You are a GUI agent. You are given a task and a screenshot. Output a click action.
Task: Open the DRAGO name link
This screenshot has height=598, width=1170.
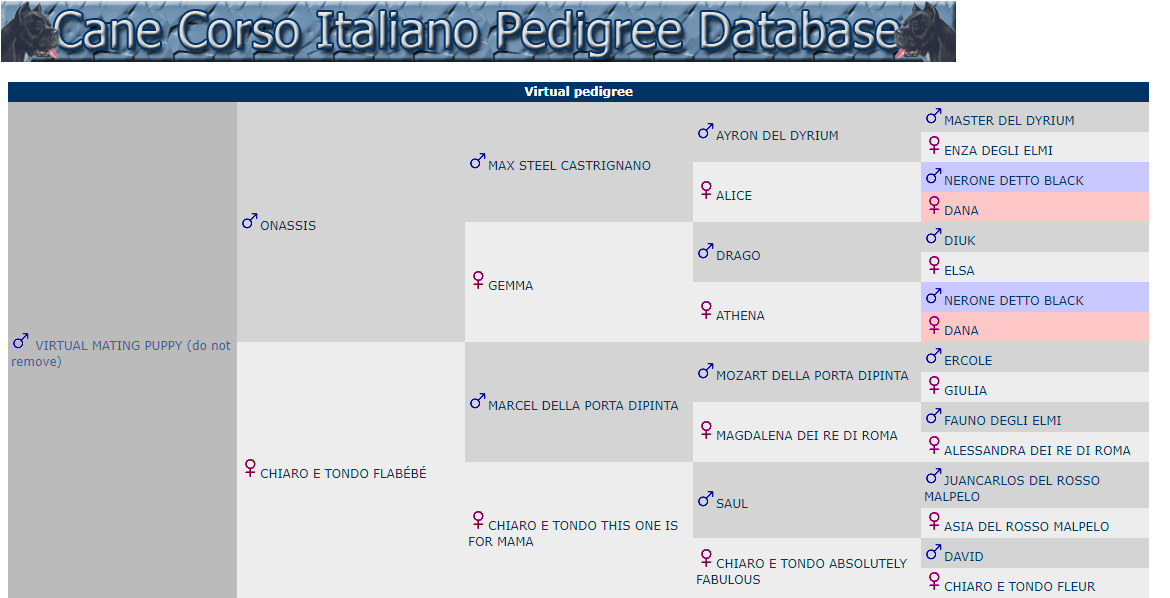(738, 255)
